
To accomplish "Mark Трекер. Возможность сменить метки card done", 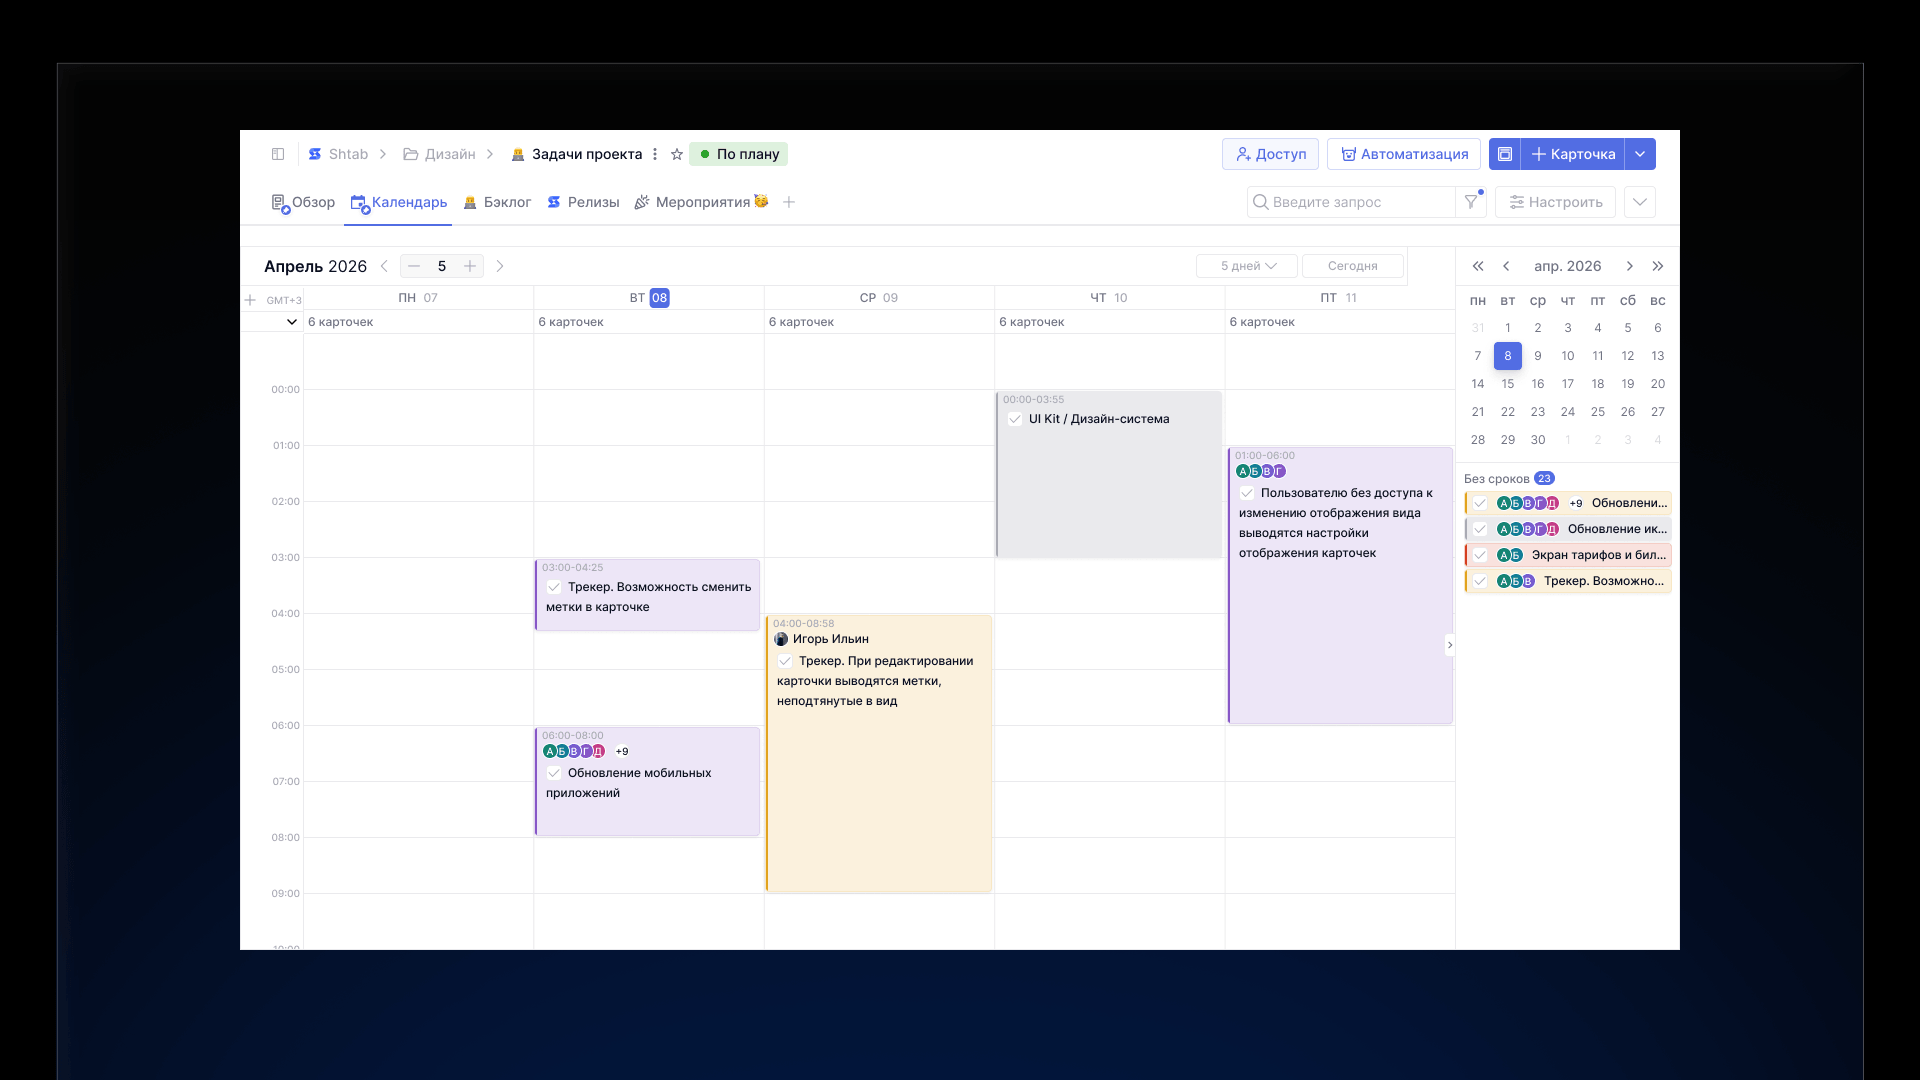I will pos(554,587).
